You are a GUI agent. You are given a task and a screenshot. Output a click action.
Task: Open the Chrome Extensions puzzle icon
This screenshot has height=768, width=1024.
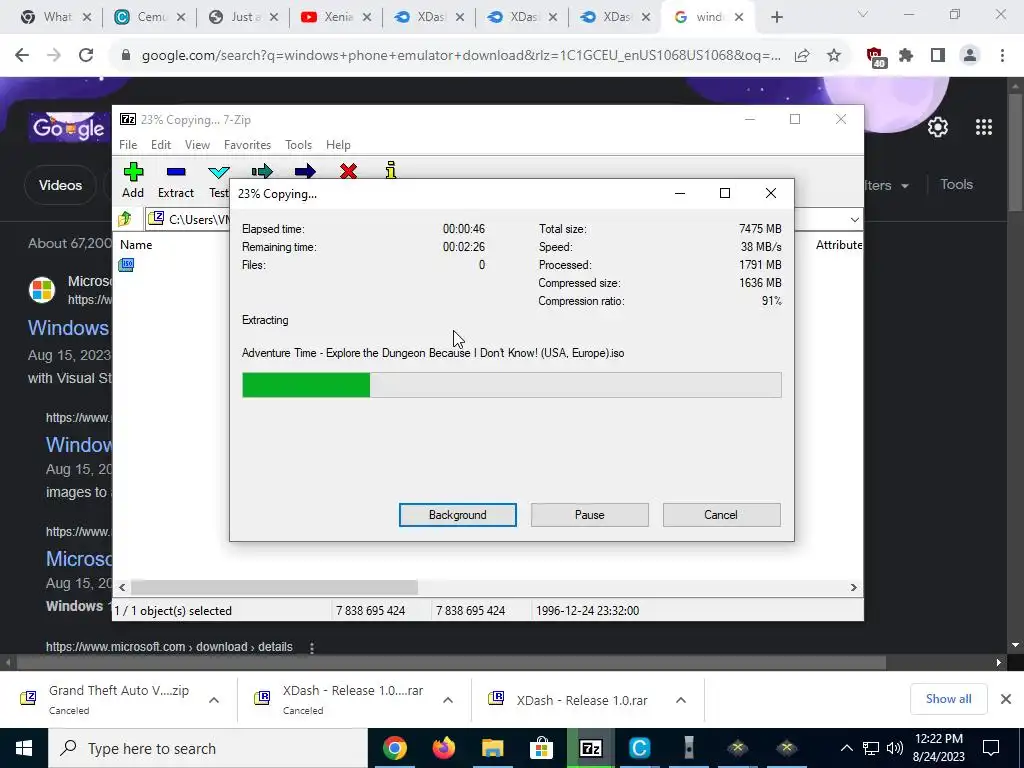906,56
